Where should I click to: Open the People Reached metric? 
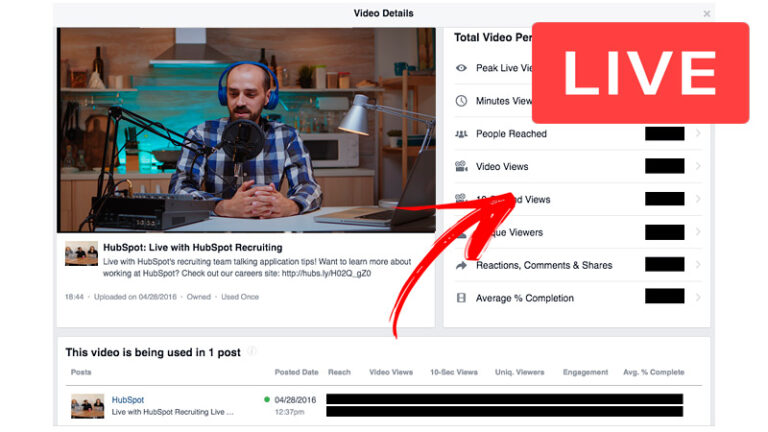[x=511, y=134]
